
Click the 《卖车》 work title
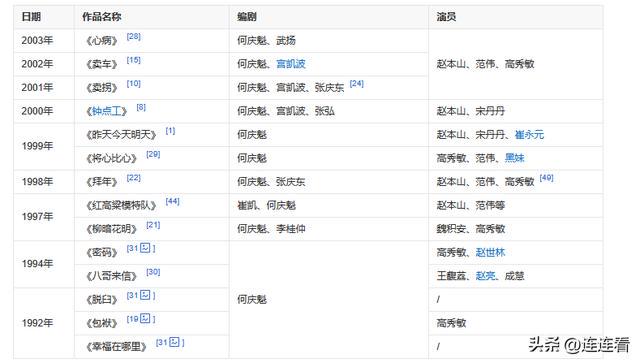pyautogui.click(x=102, y=65)
